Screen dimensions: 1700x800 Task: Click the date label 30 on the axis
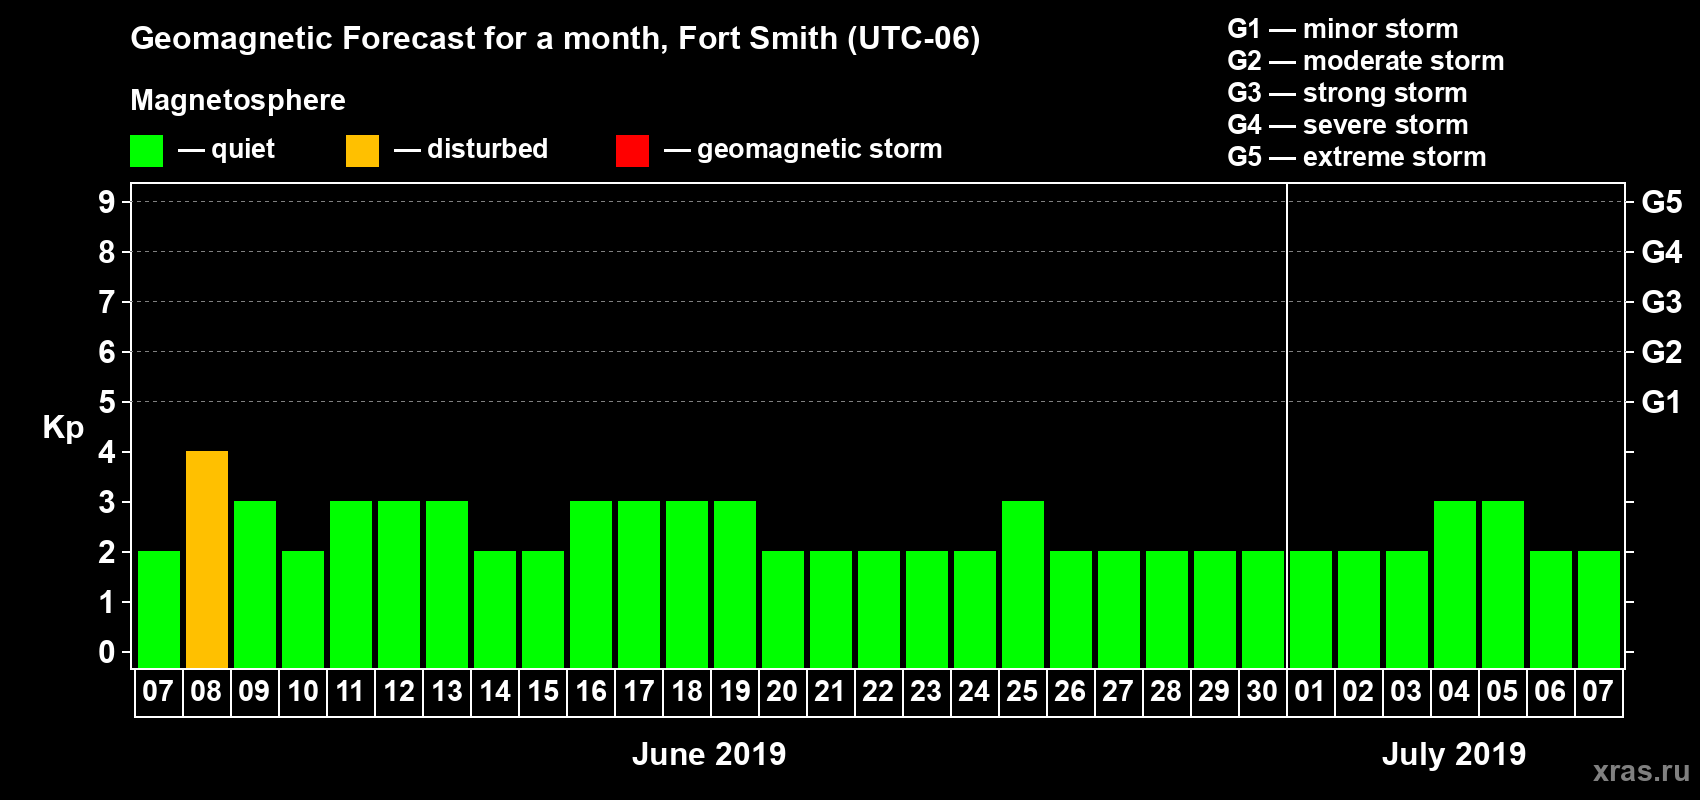[x=1262, y=691]
